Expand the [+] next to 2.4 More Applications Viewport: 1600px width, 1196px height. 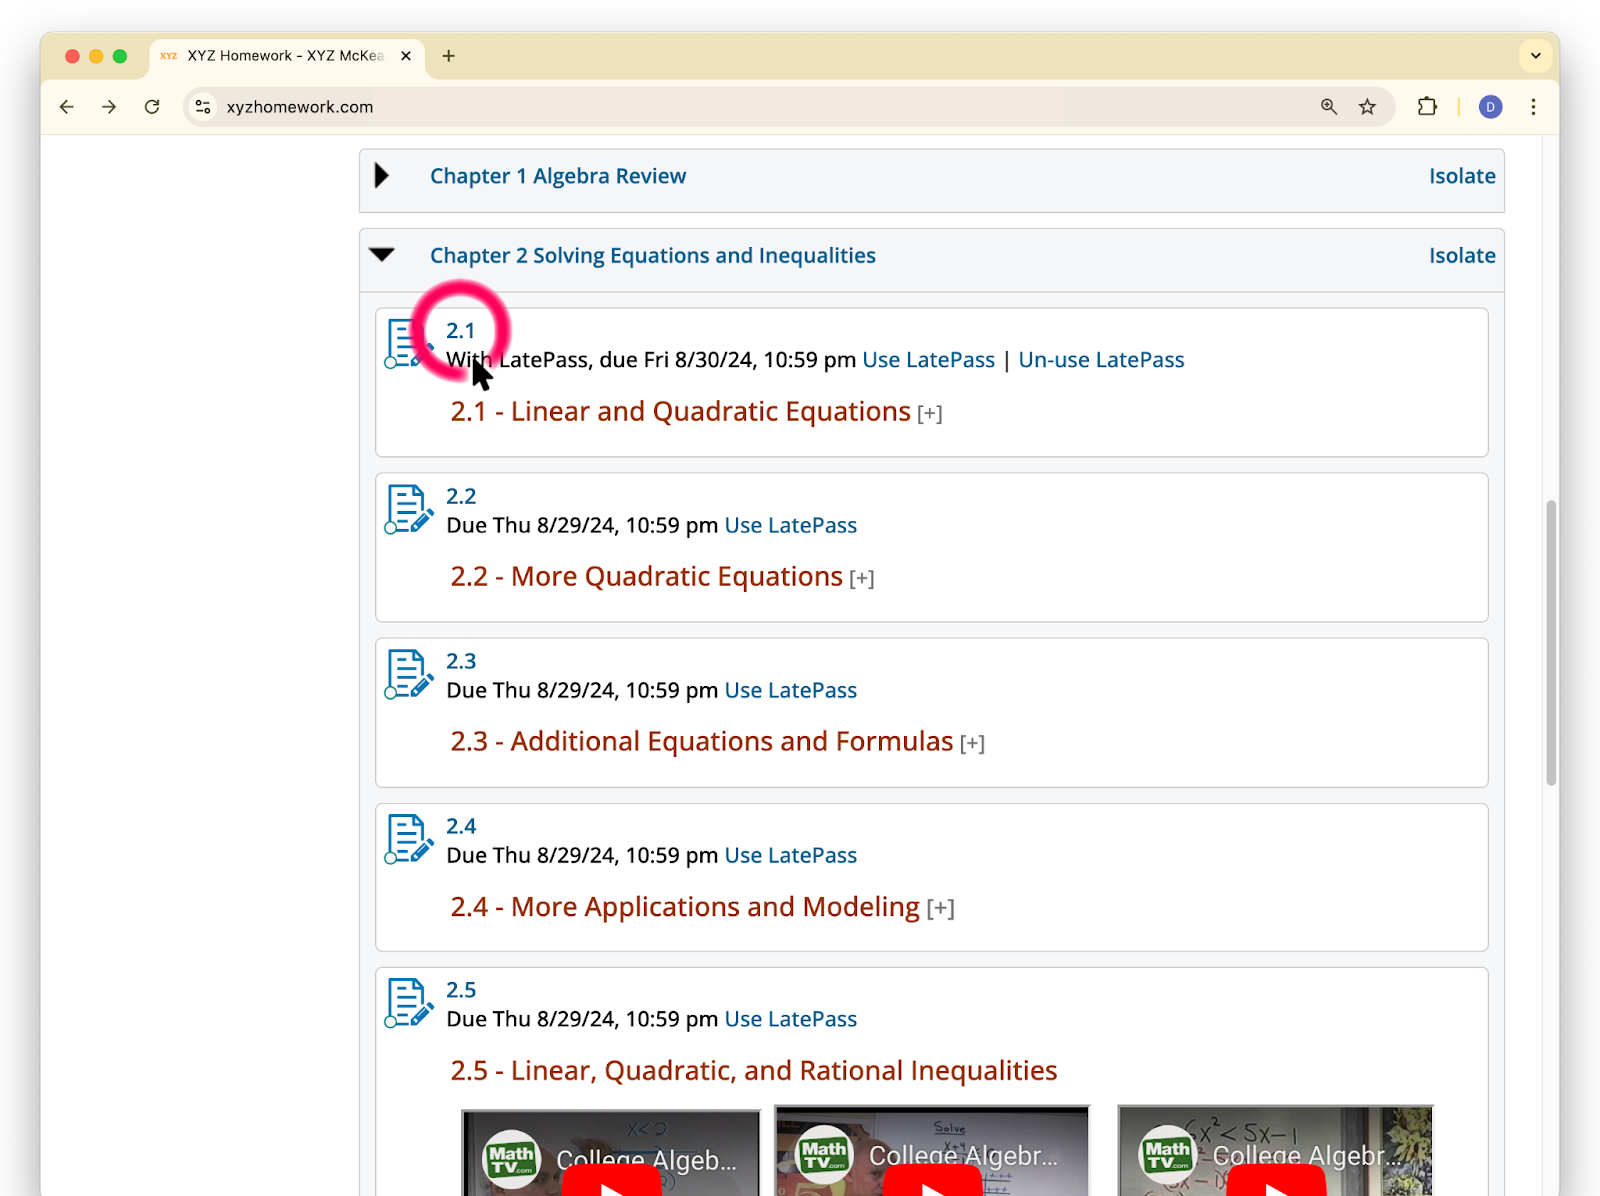click(x=941, y=908)
